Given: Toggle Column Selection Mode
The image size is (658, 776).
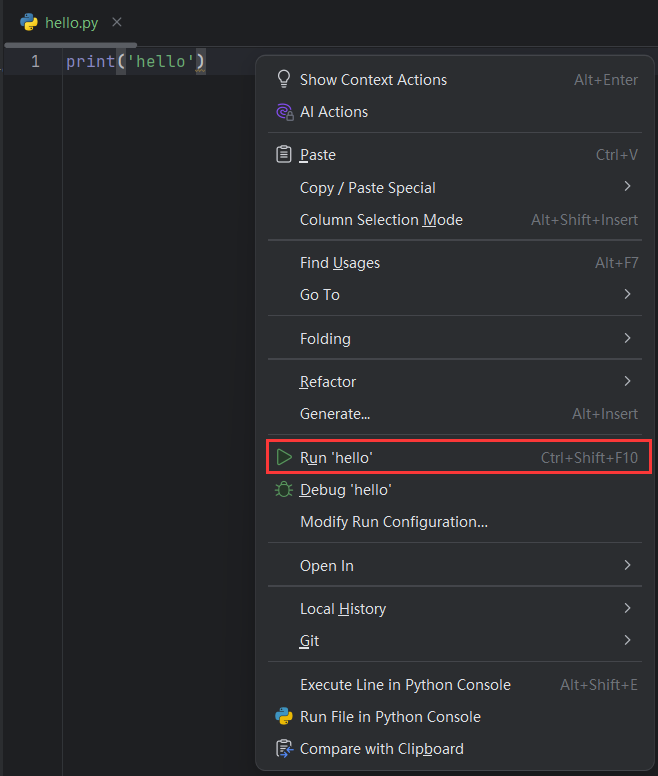Looking at the screenshot, I should coord(381,220).
